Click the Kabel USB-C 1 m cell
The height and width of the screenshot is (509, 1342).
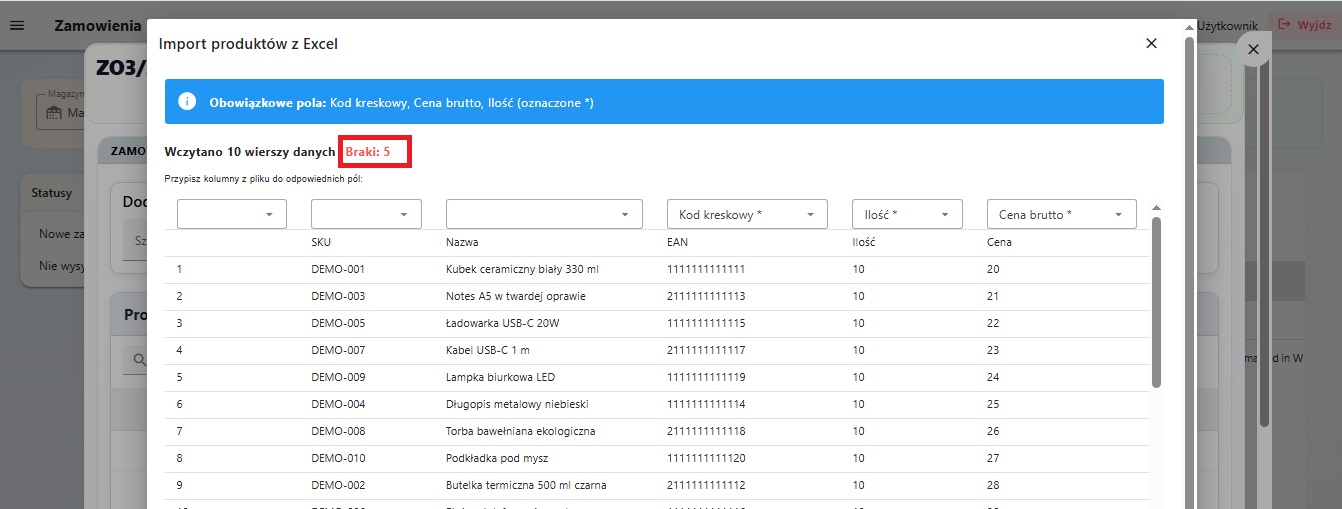488,350
